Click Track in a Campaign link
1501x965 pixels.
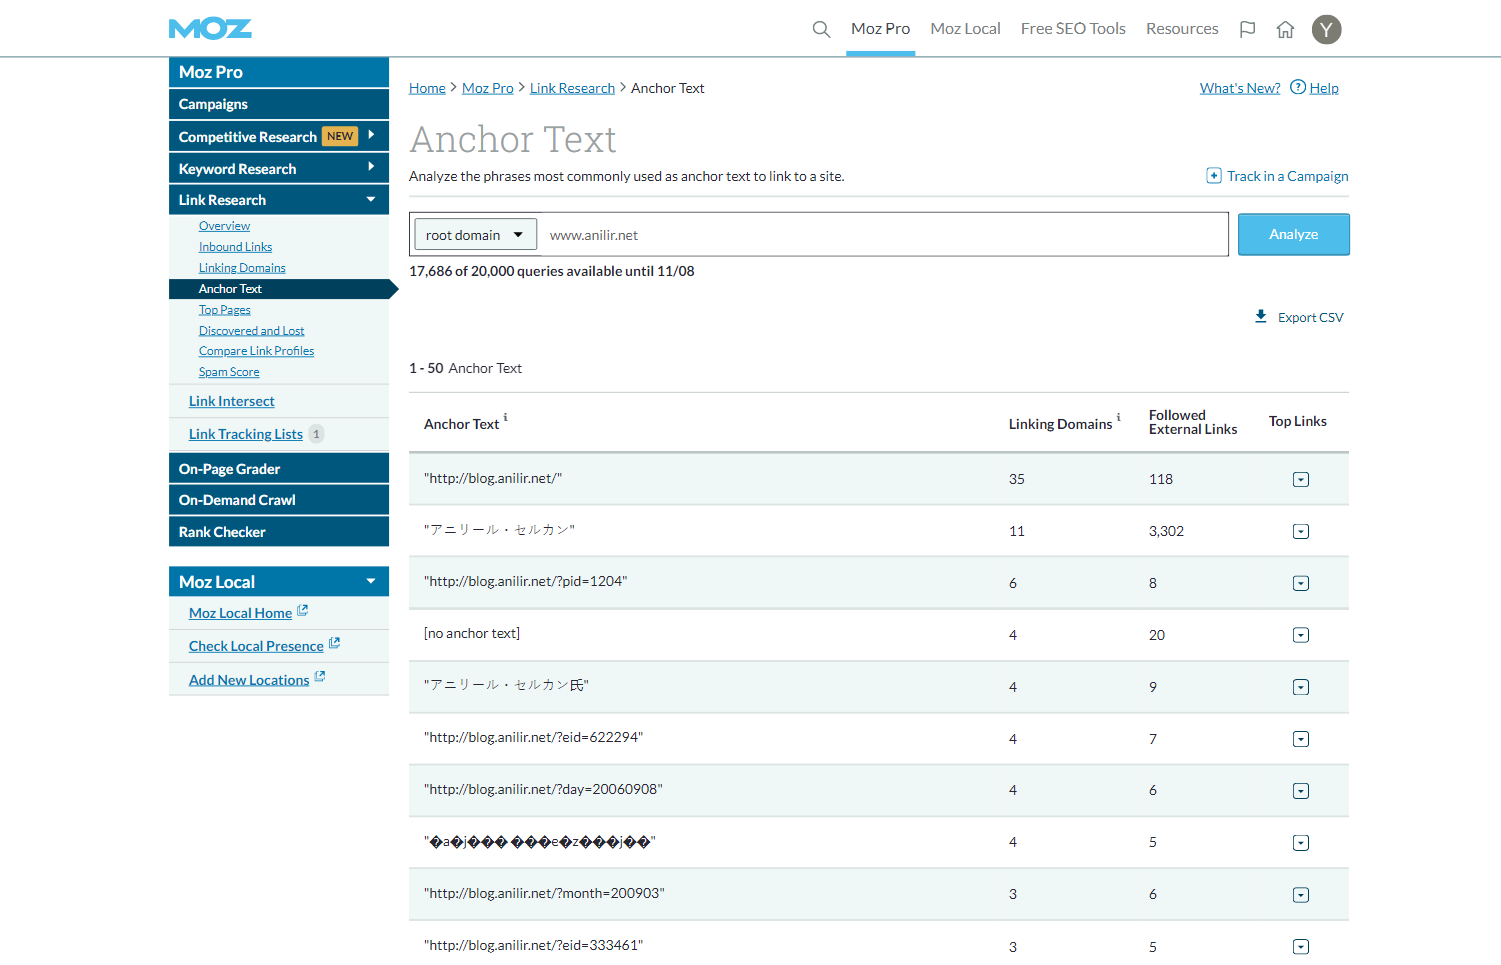coord(1287,176)
